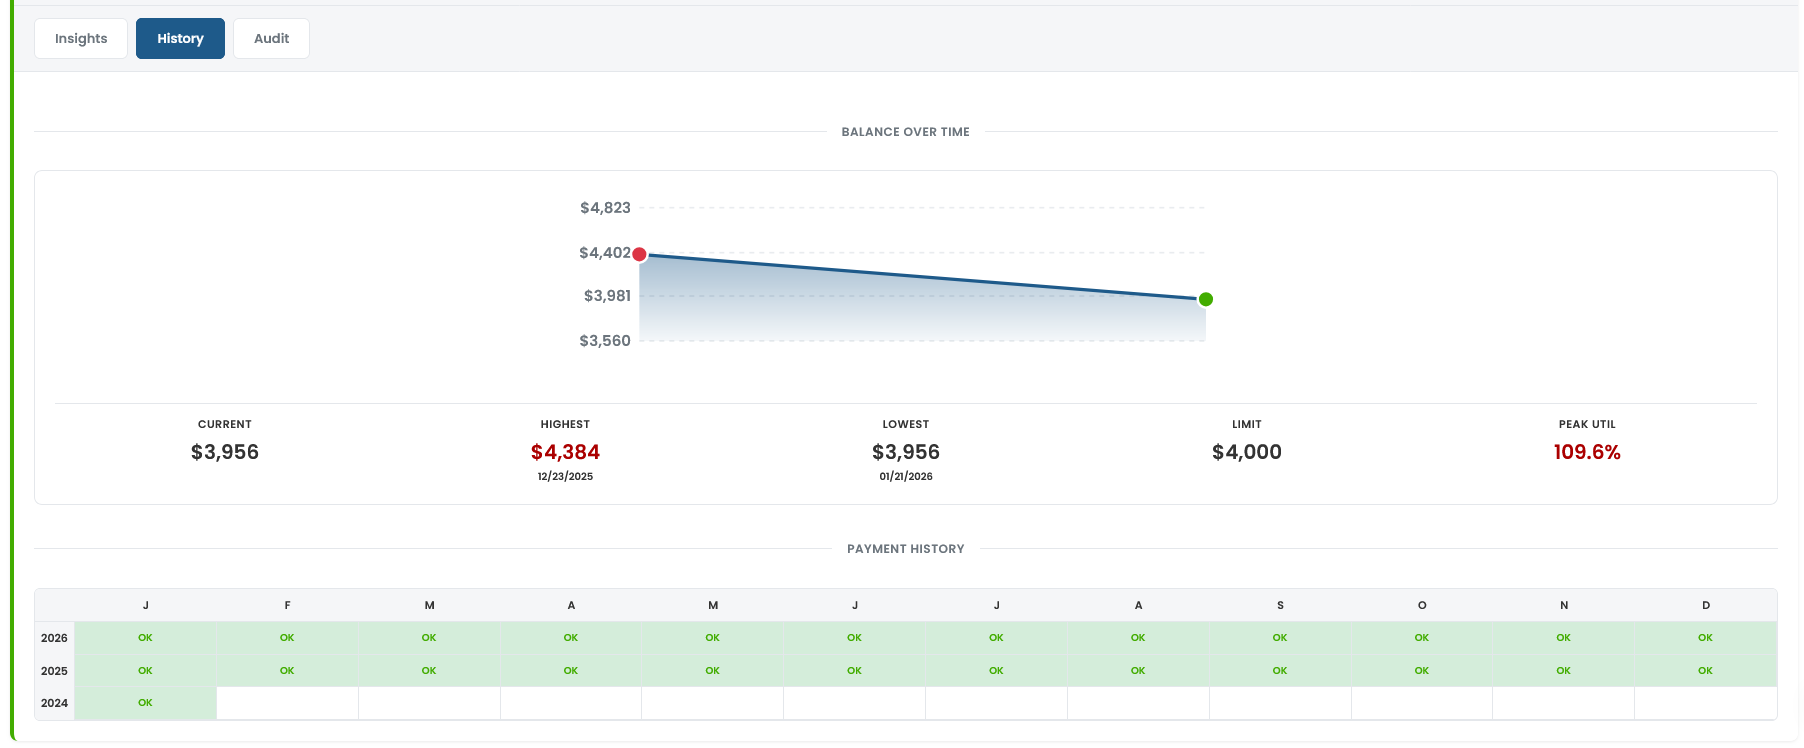
Task: Select the 2024 row's only OK payment cell
Action: coord(145,703)
